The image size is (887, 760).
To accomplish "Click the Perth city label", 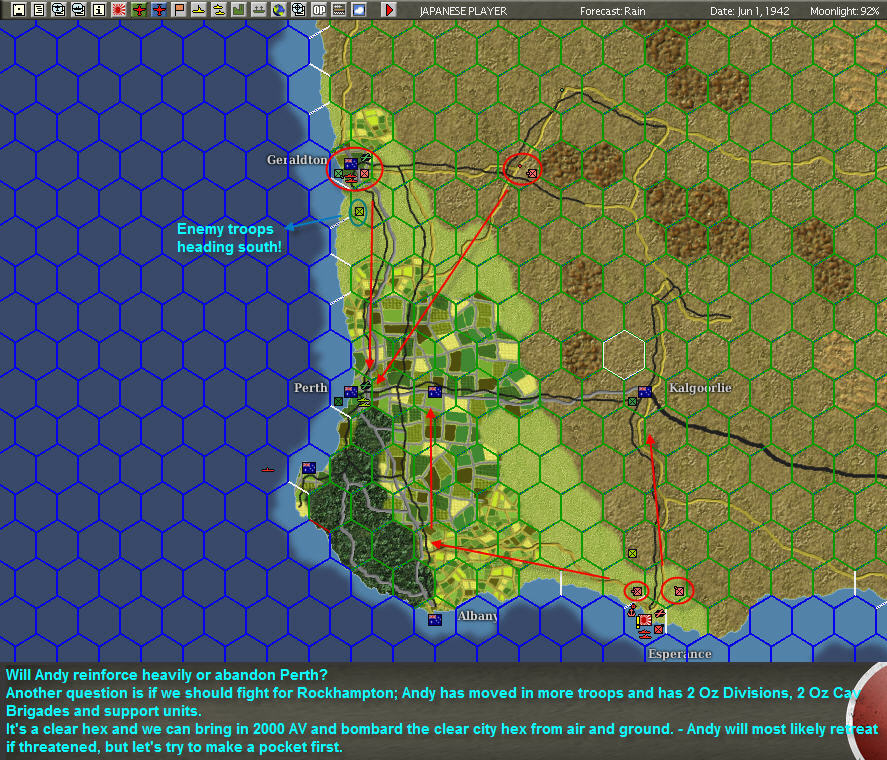I will (311, 388).
